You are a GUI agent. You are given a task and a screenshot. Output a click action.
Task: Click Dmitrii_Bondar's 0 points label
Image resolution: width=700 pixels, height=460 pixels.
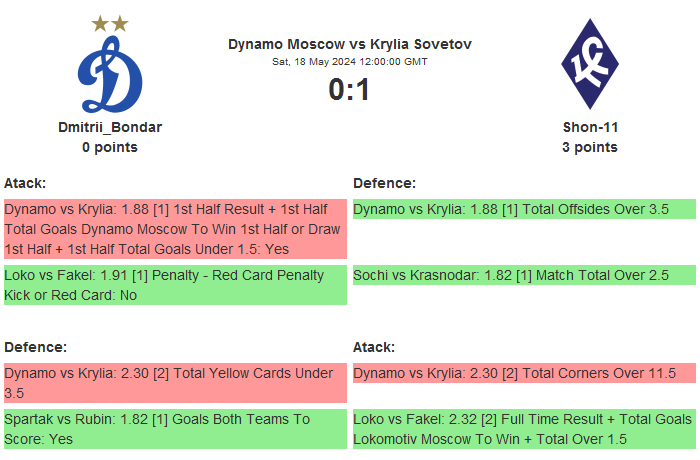click(x=110, y=147)
